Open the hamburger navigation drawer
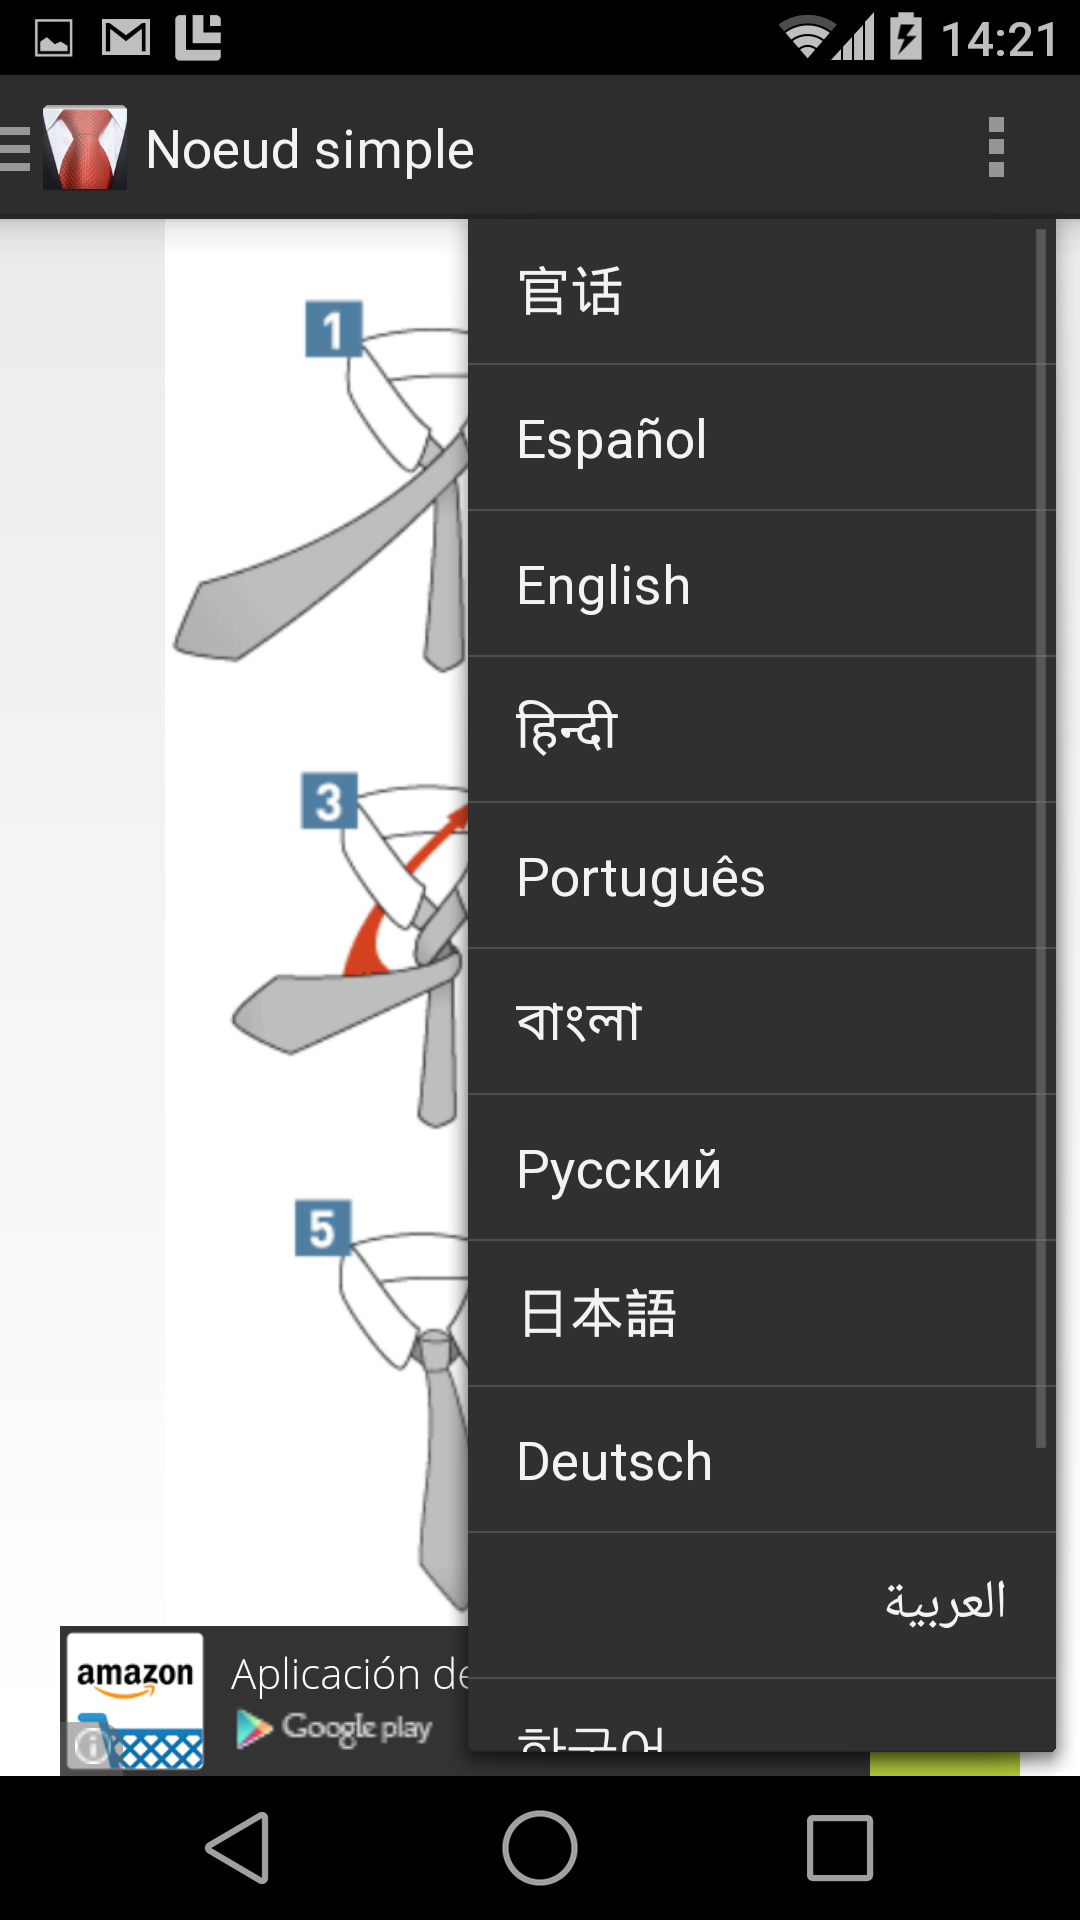 [x=15, y=148]
